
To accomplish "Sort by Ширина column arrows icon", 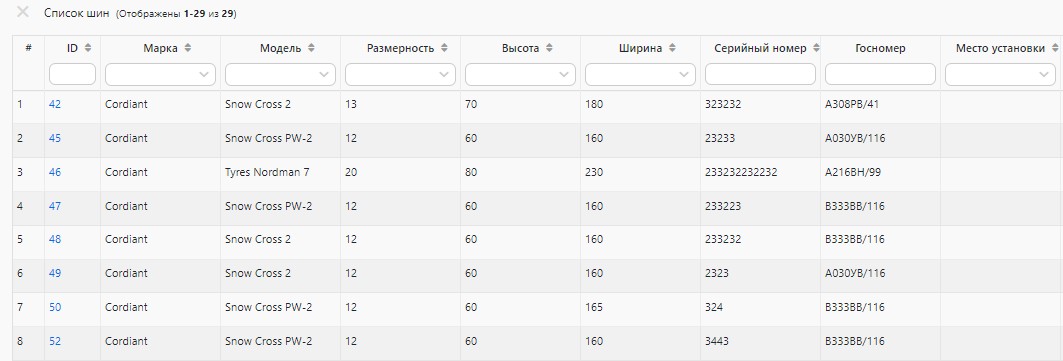I will click(672, 48).
